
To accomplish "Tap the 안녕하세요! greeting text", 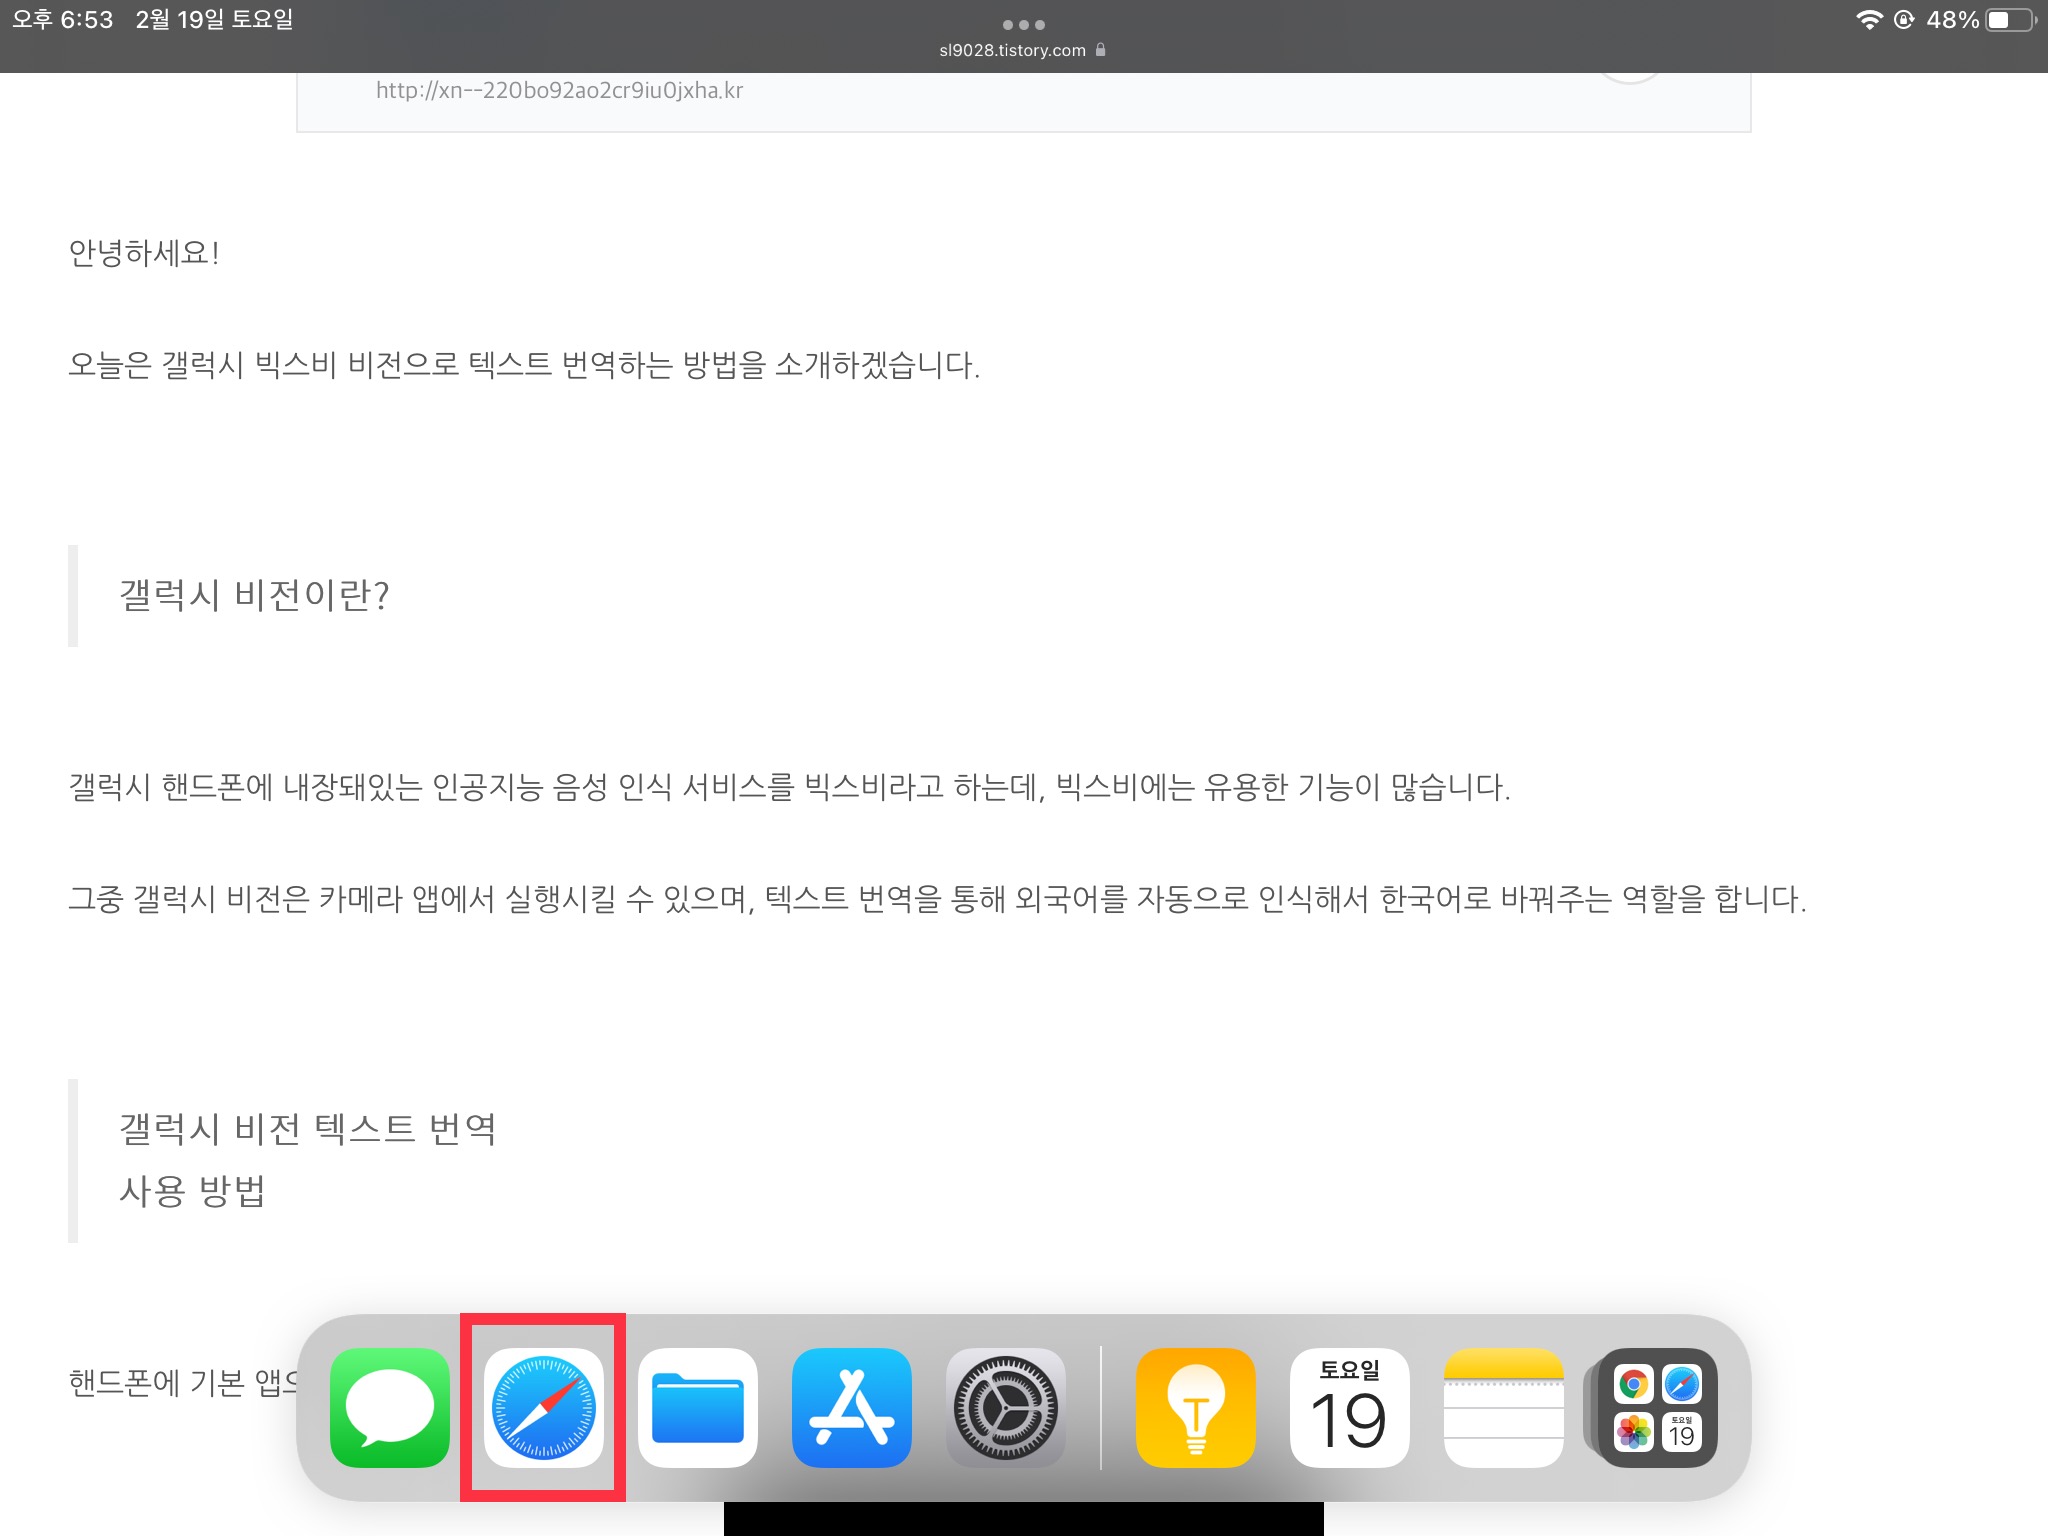I will (144, 253).
